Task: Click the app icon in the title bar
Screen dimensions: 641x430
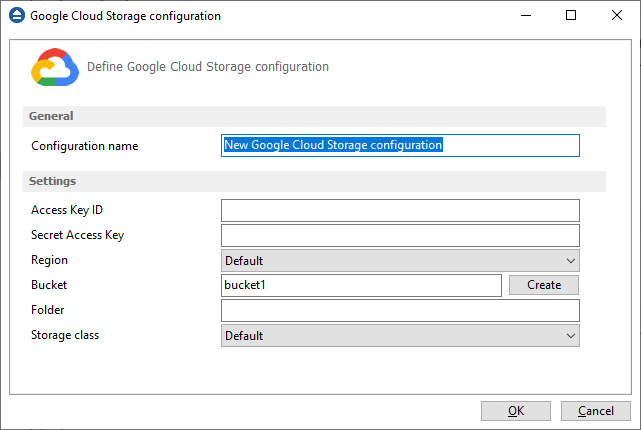Action: 17,16
